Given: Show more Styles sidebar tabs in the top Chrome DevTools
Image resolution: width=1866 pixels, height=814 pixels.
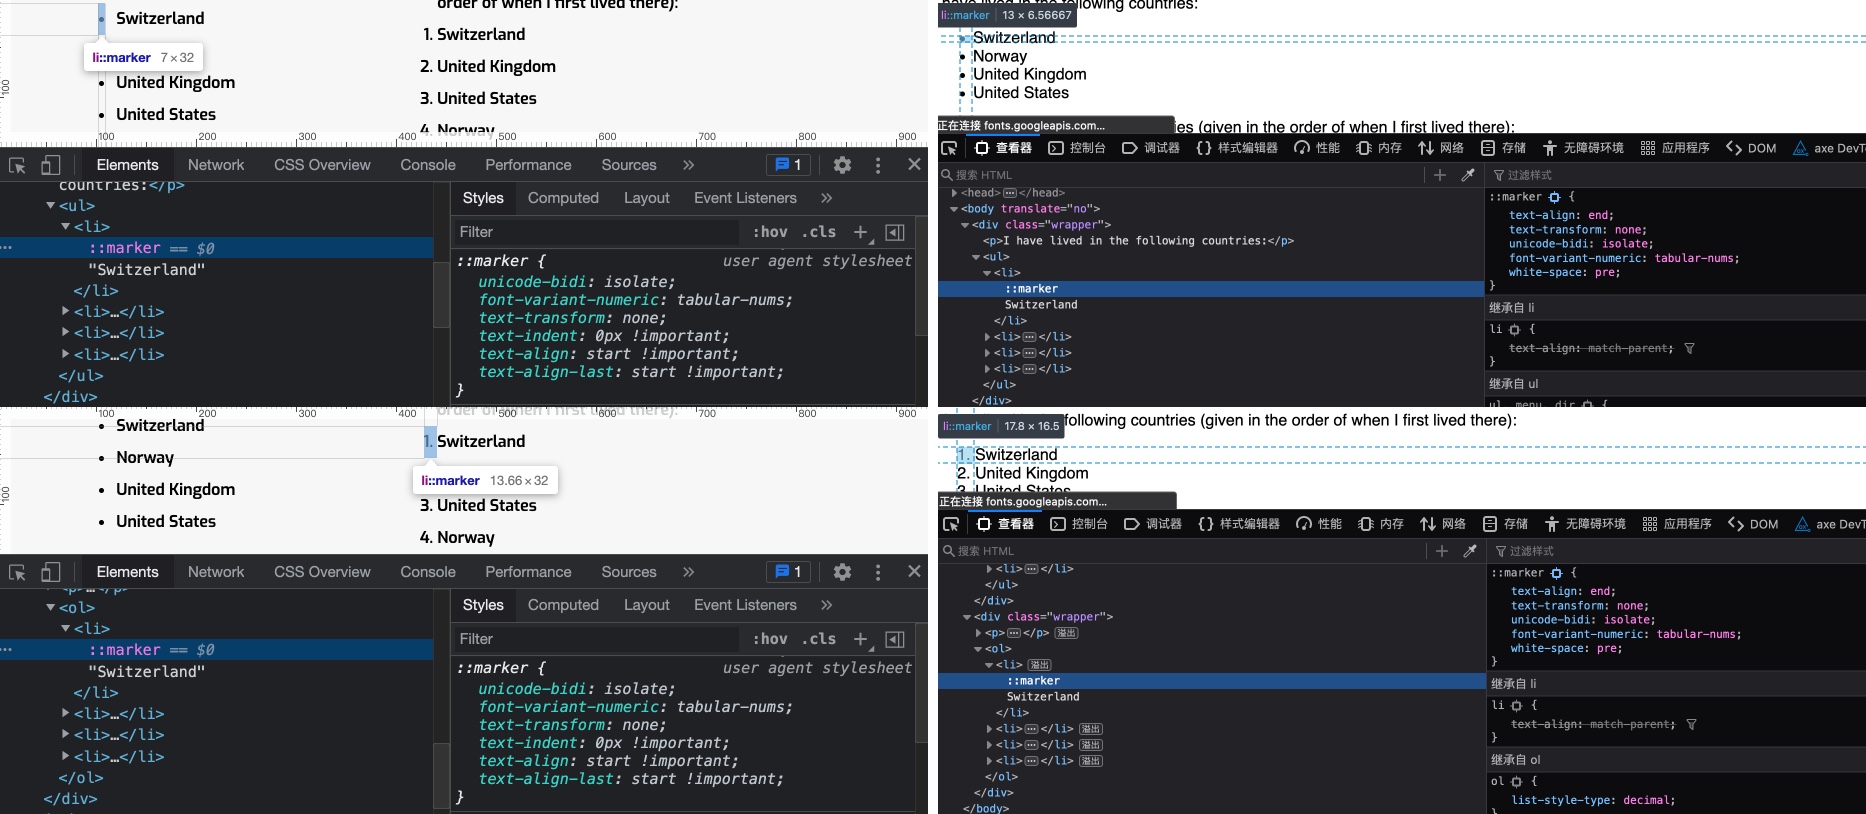Looking at the screenshot, I should point(826,198).
